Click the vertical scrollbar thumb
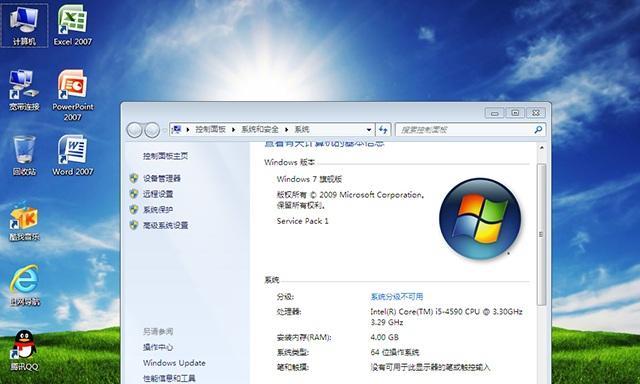 (542, 235)
